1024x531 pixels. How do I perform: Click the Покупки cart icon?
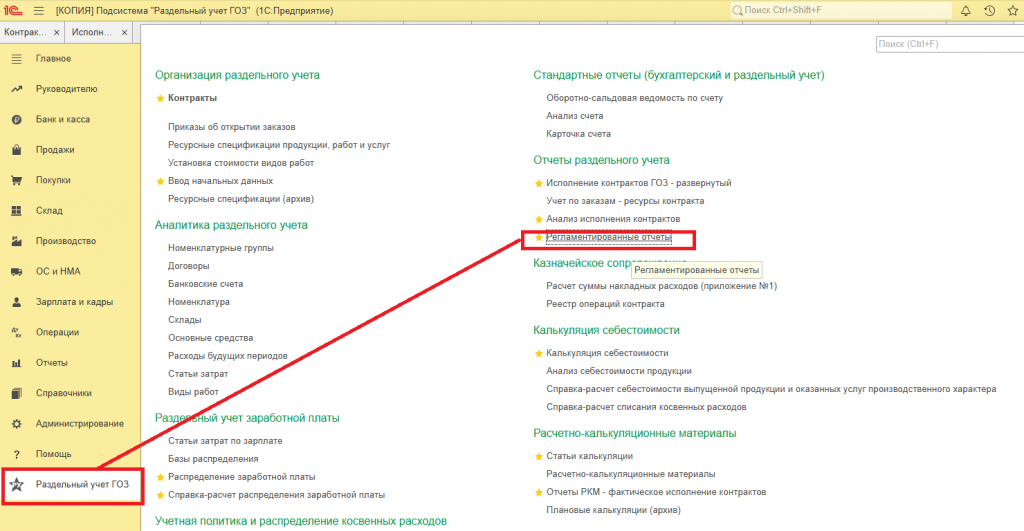tap(16, 180)
